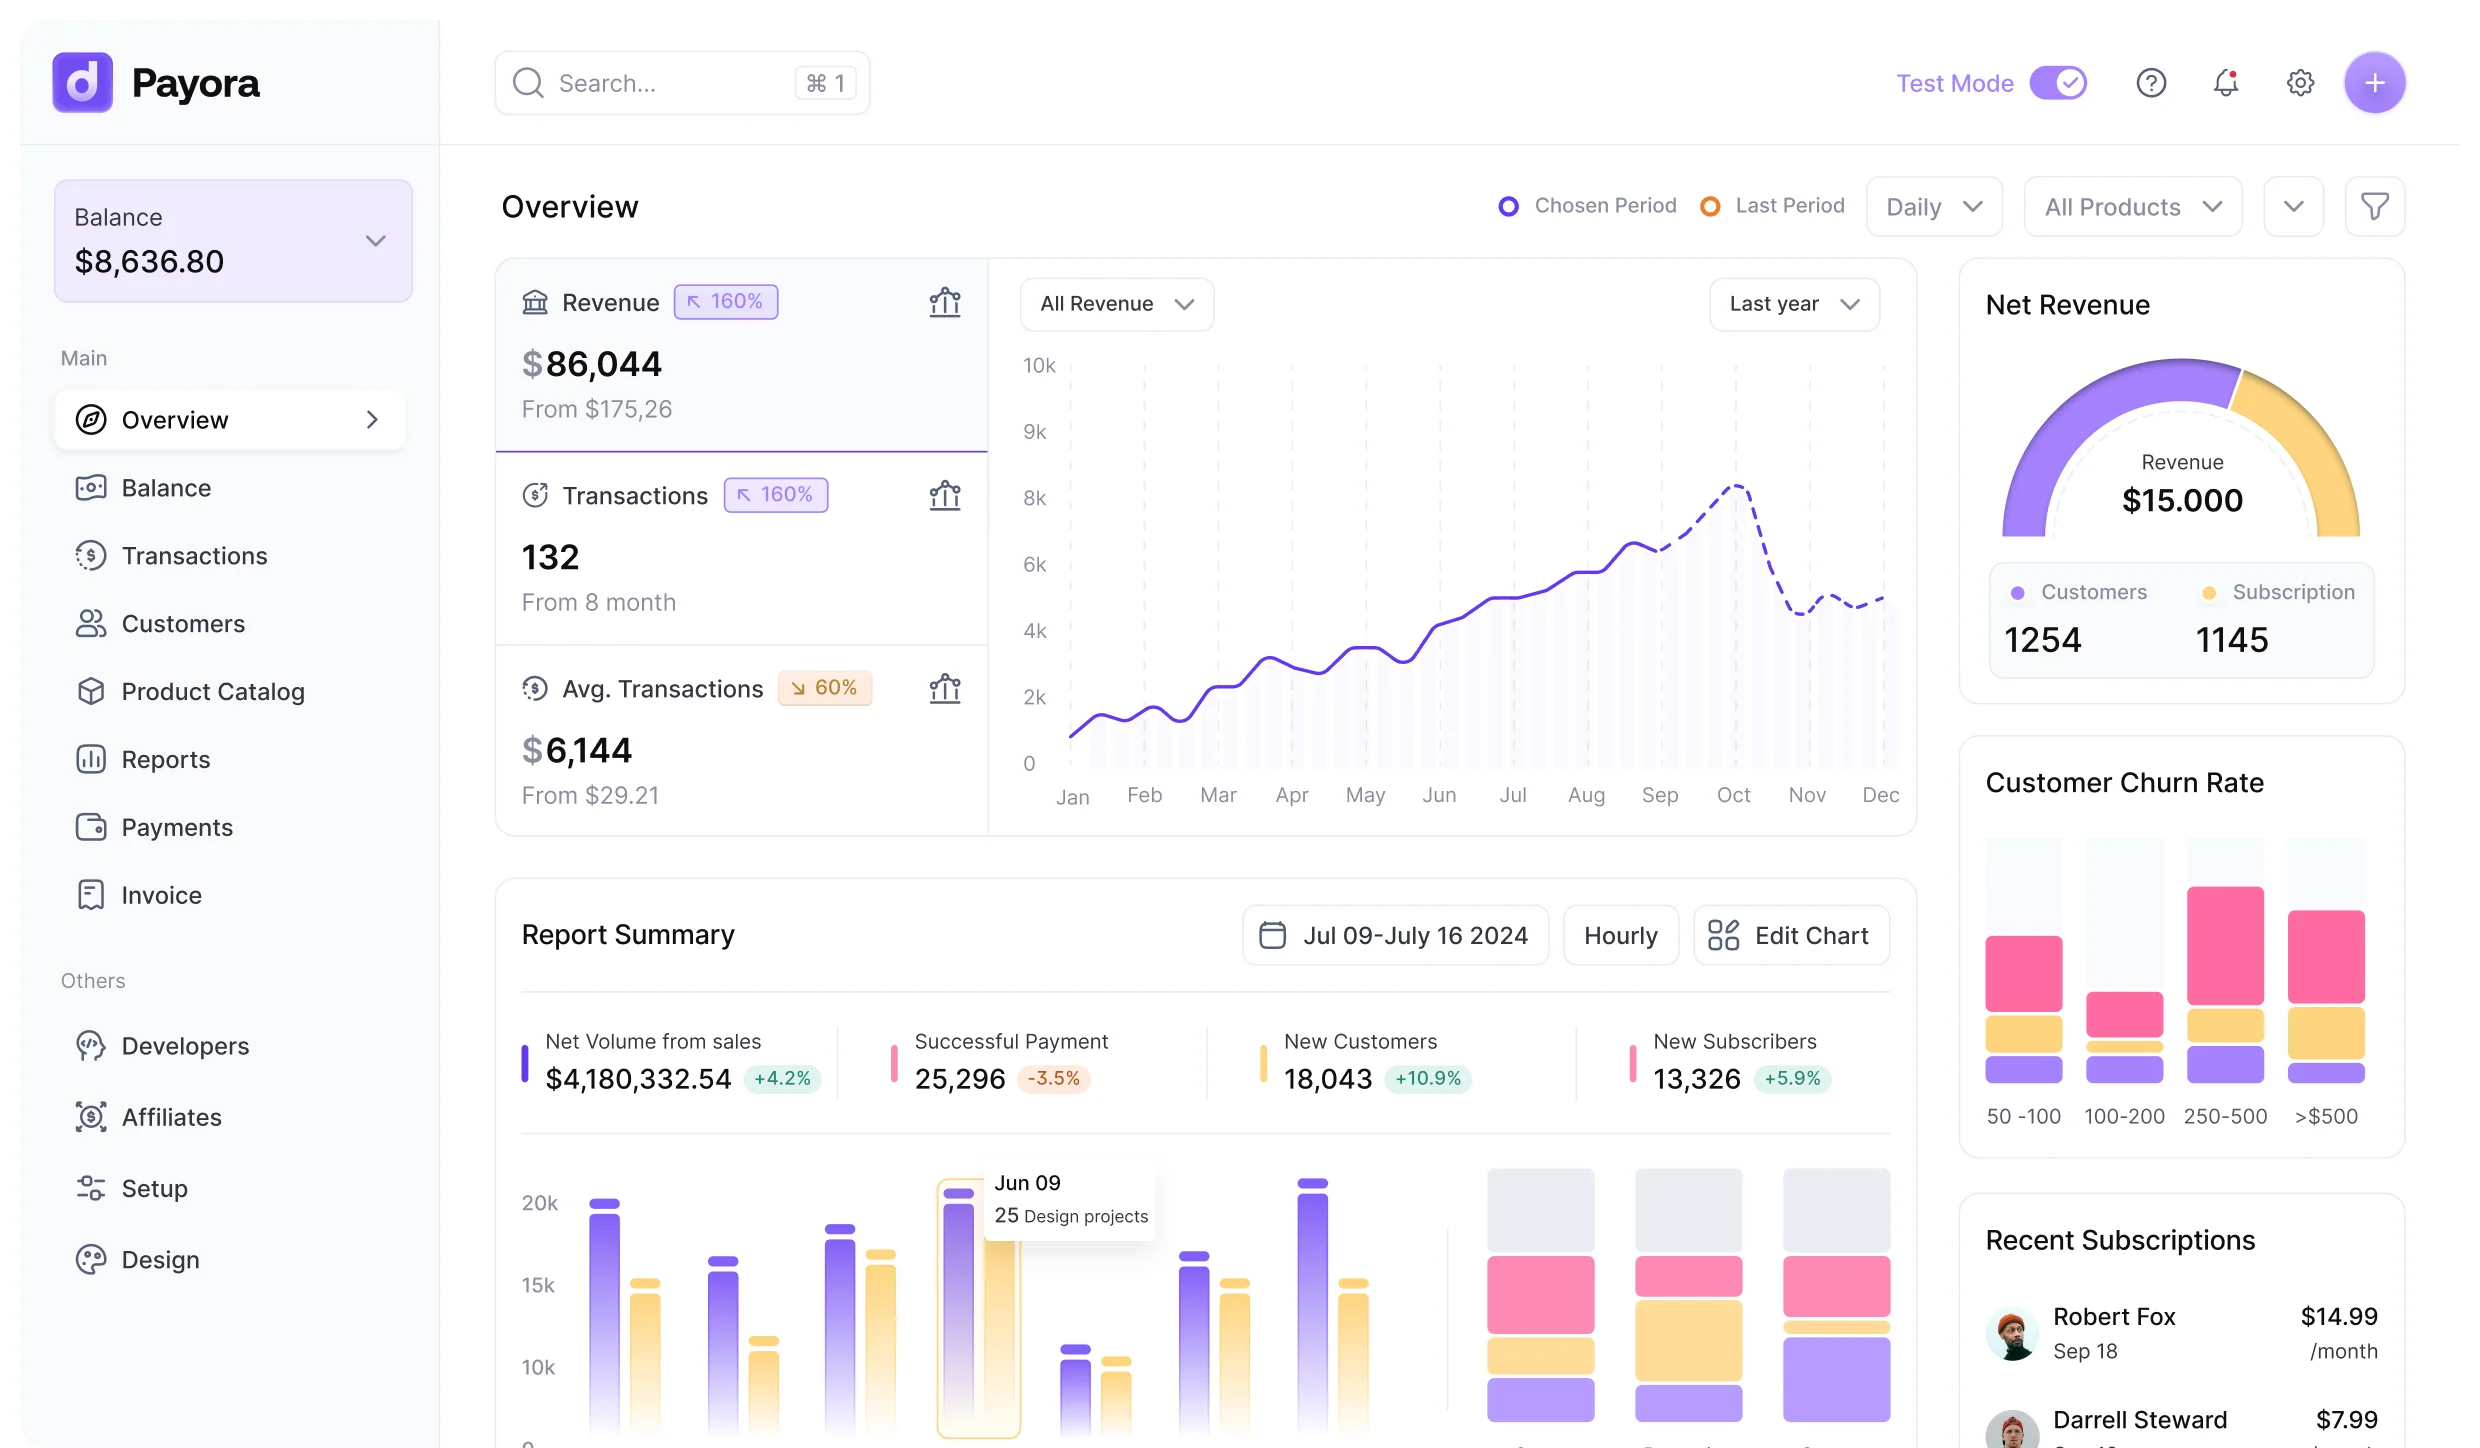Go to Transactions in the sidebar
Image resolution: width=2480 pixels, height=1448 pixels.
point(194,556)
